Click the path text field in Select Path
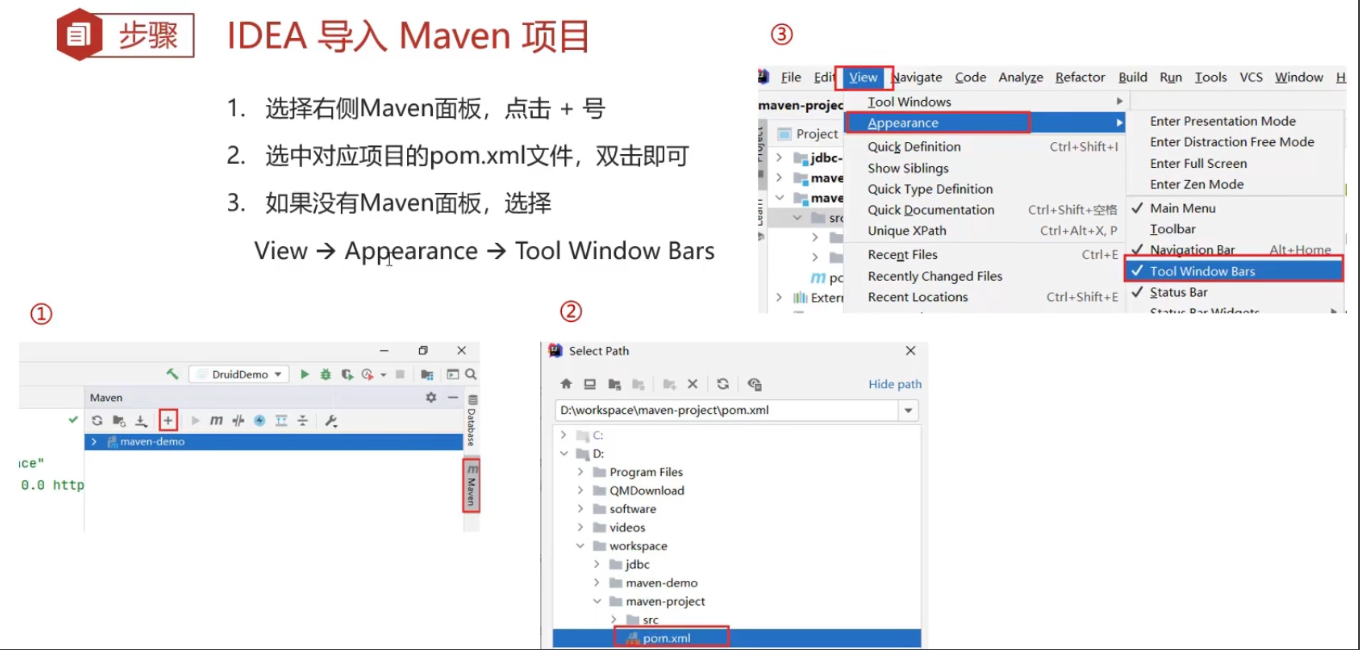Screen dimensions: 1360x650 (727, 410)
